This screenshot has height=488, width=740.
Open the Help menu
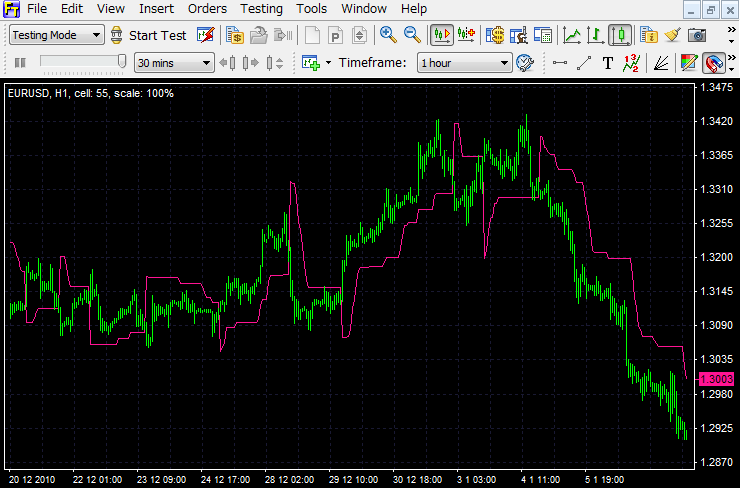point(414,8)
